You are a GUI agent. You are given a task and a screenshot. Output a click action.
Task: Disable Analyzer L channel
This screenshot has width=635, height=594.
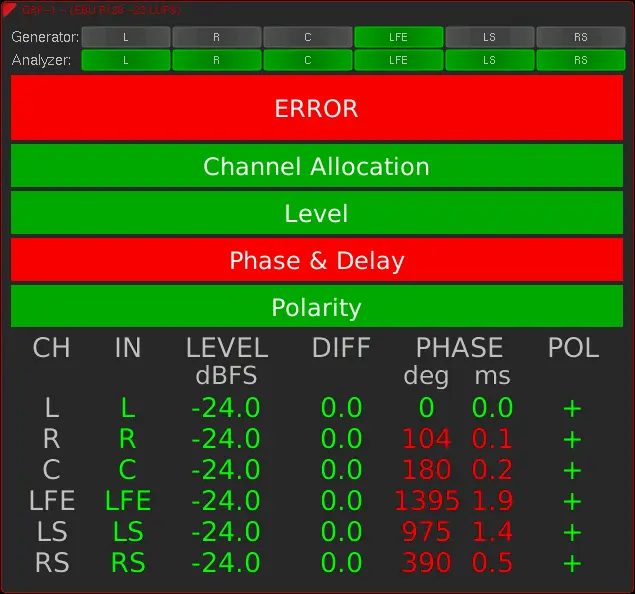pyautogui.click(x=126, y=60)
